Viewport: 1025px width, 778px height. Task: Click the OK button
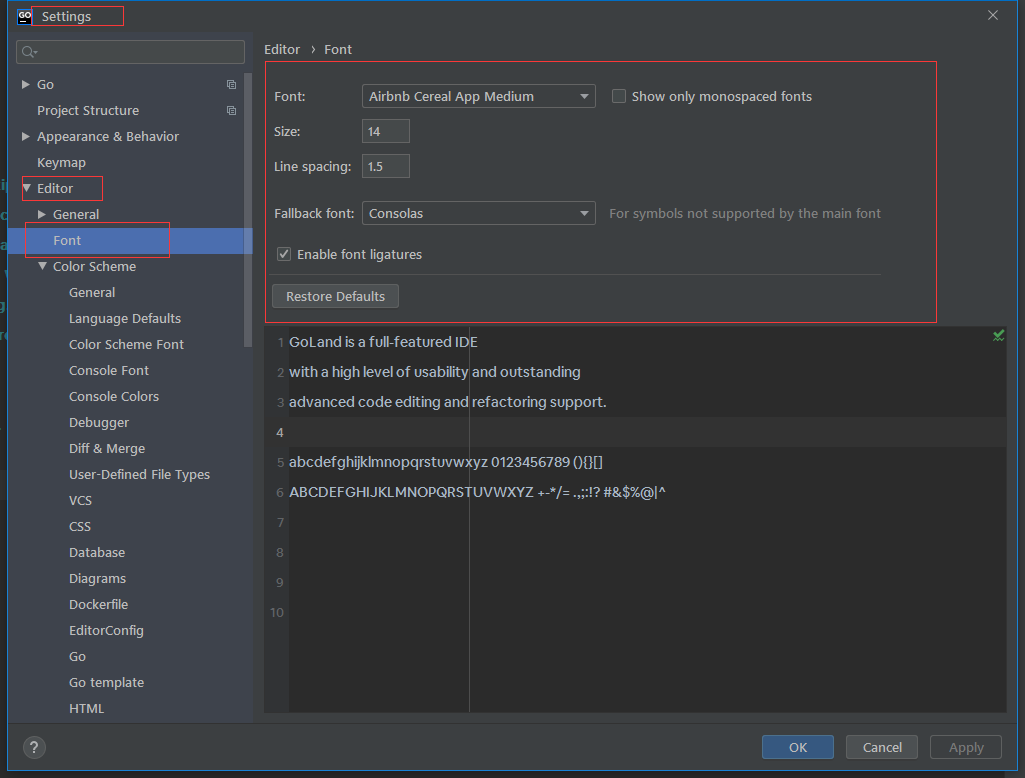pyautogui.click(x=797, y=747)
